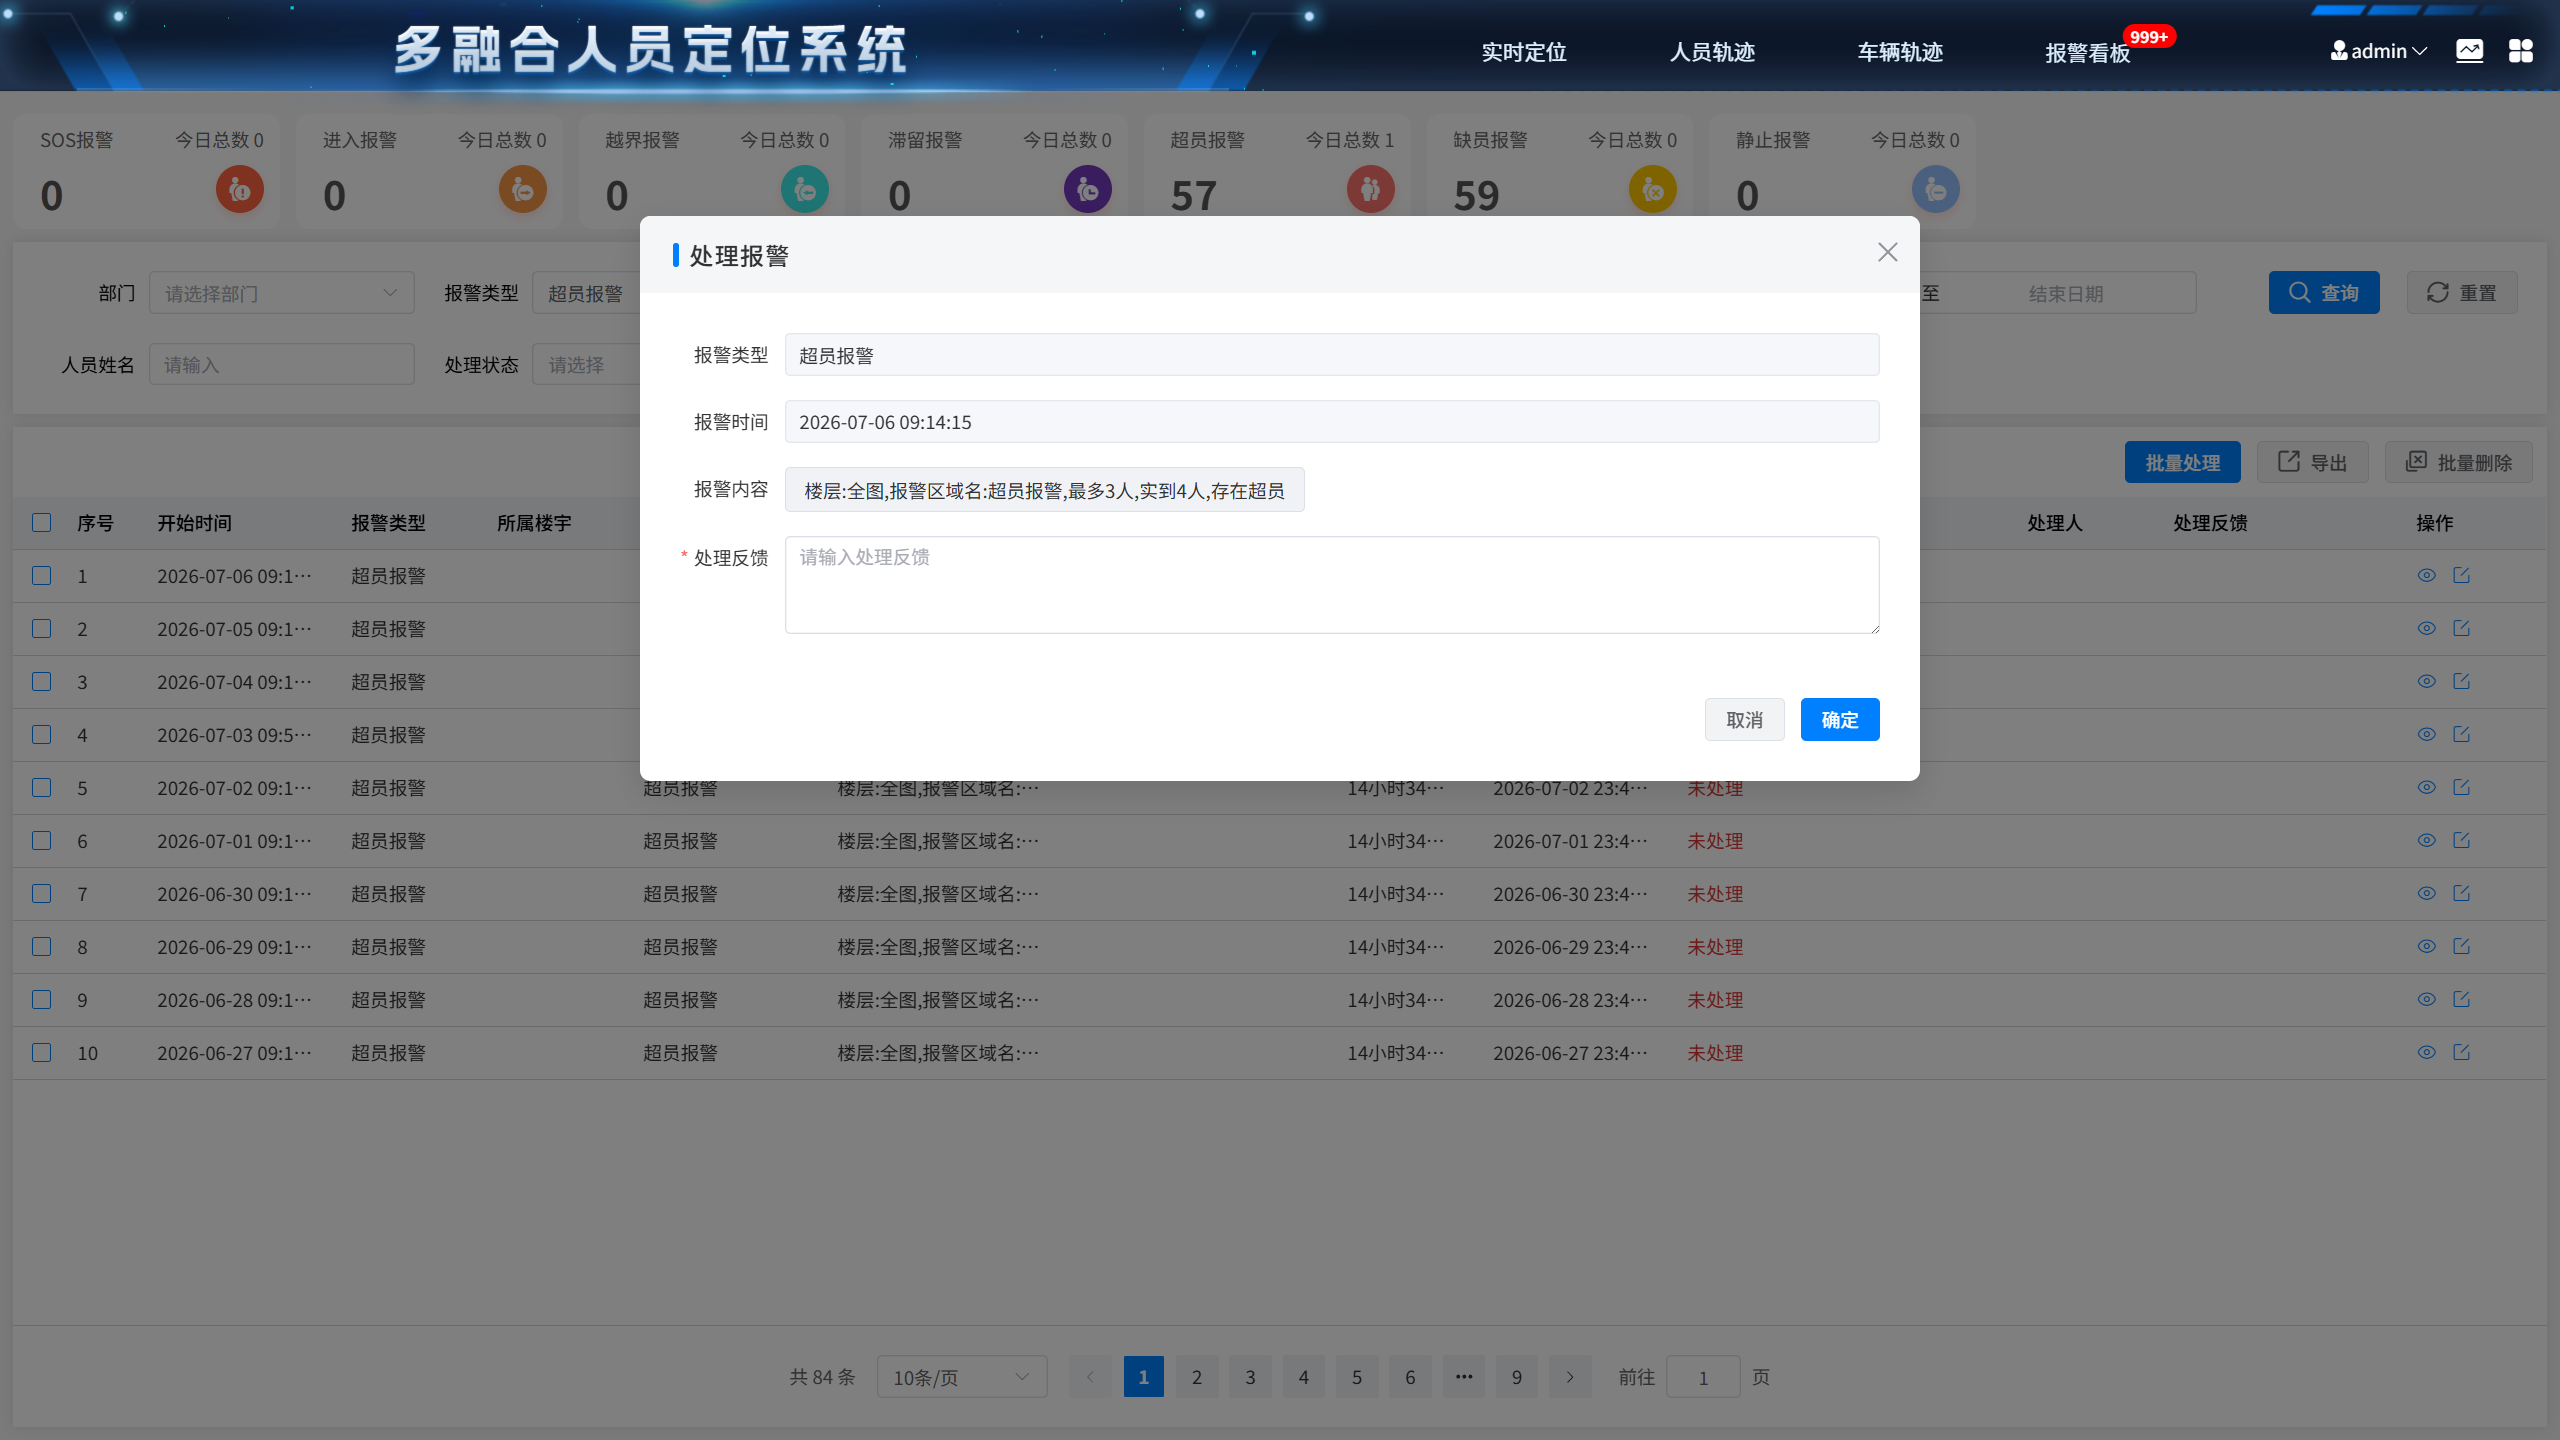Screen dimensions: 2560x1440
Task: View details eye icon for row 4
Action: tap(2427, 734)
